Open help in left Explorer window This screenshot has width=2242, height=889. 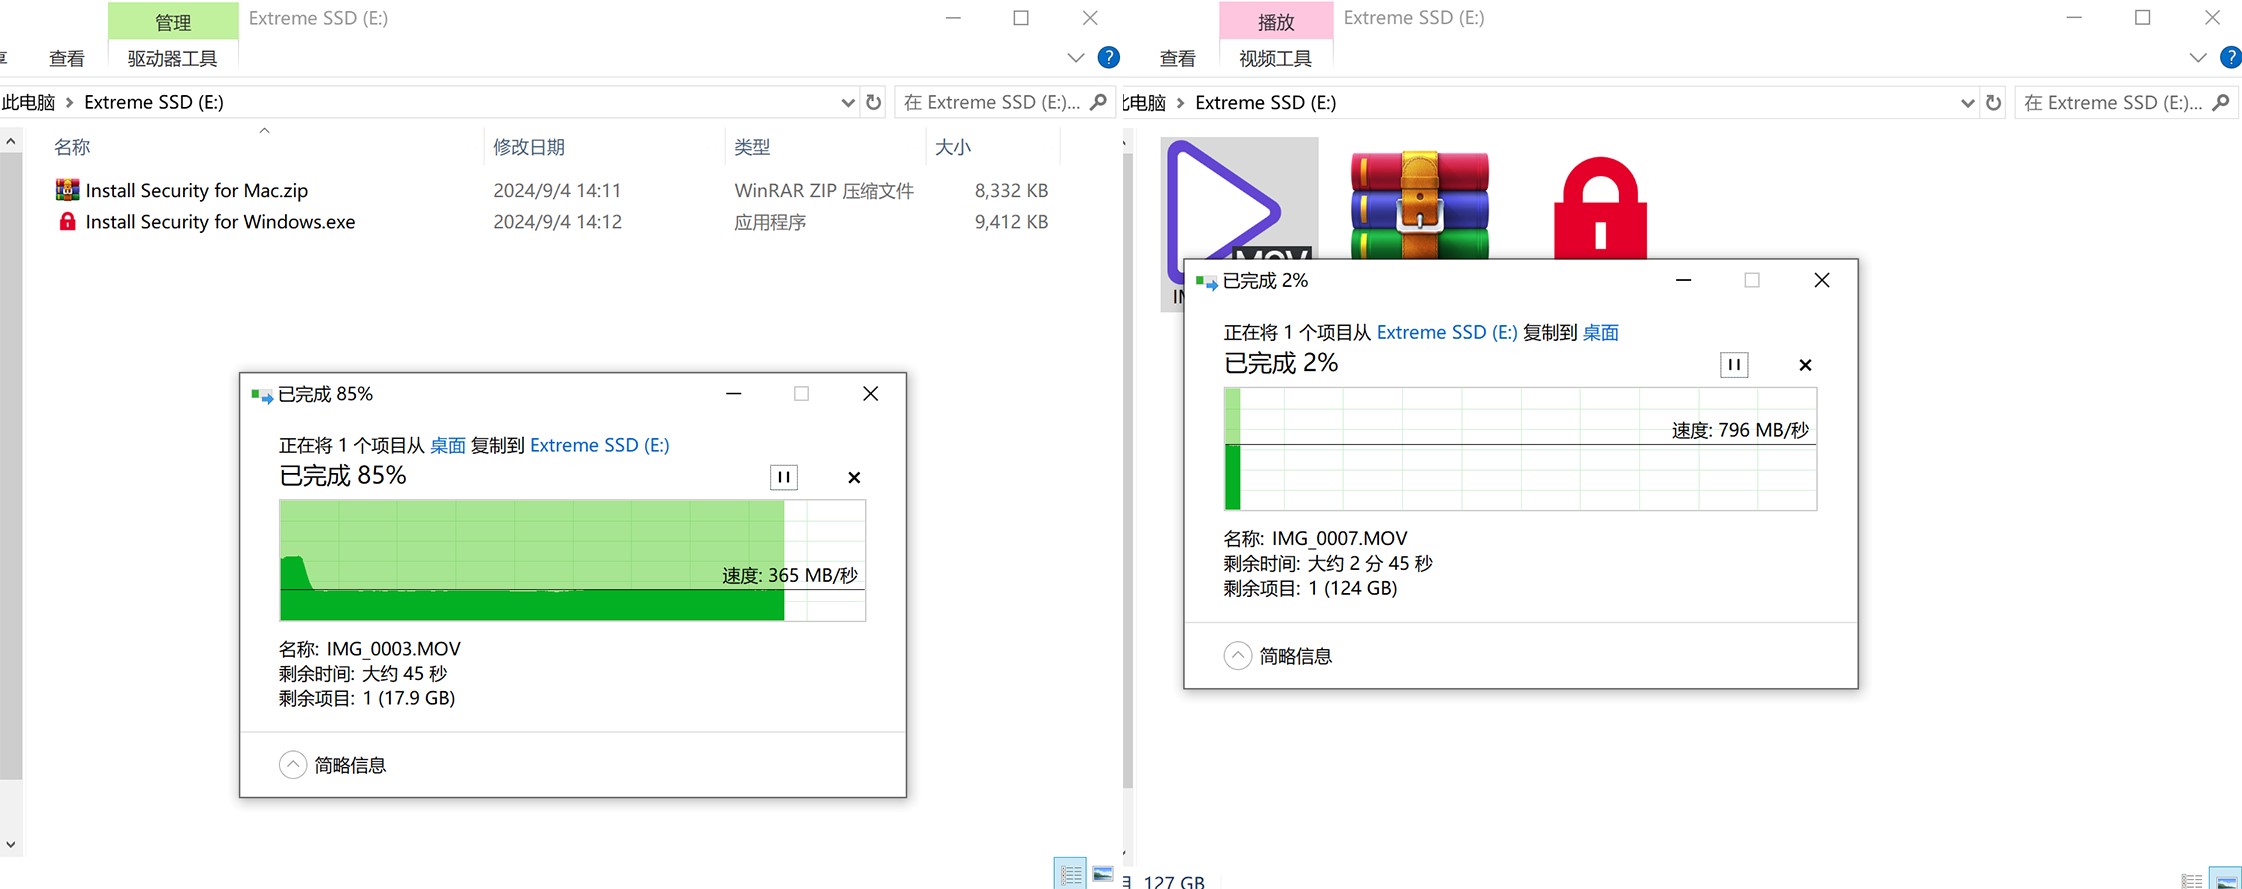1108,57
